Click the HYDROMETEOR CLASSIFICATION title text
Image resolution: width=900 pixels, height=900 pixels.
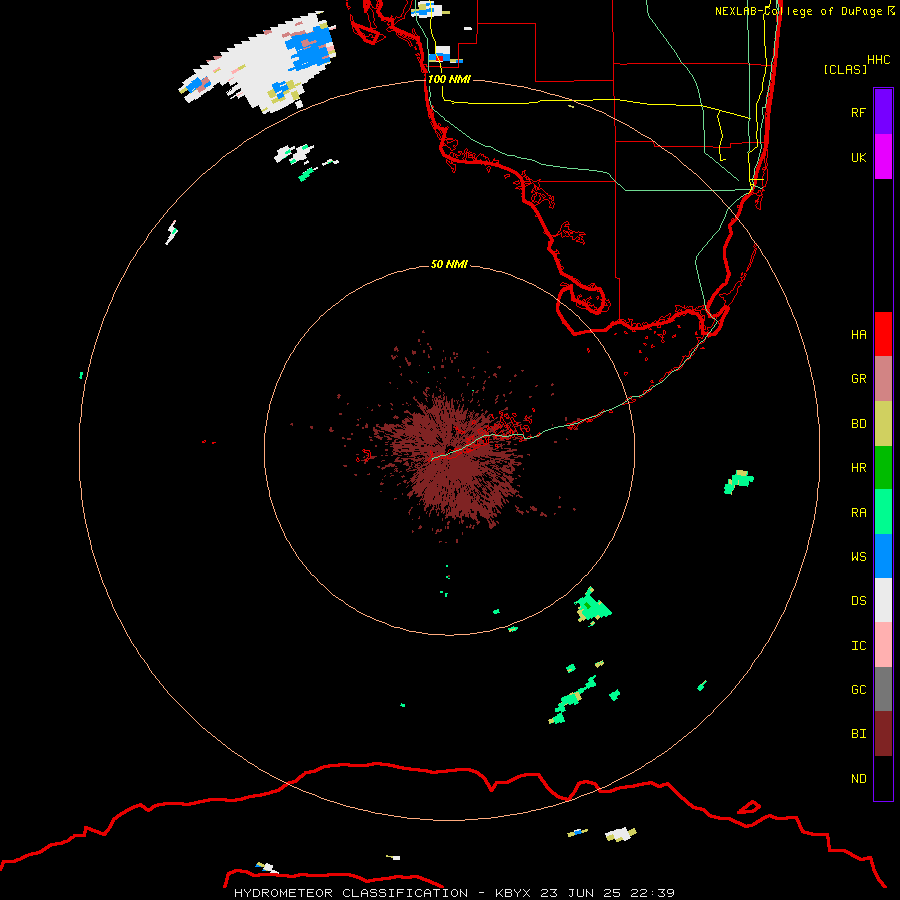(351, 893)
